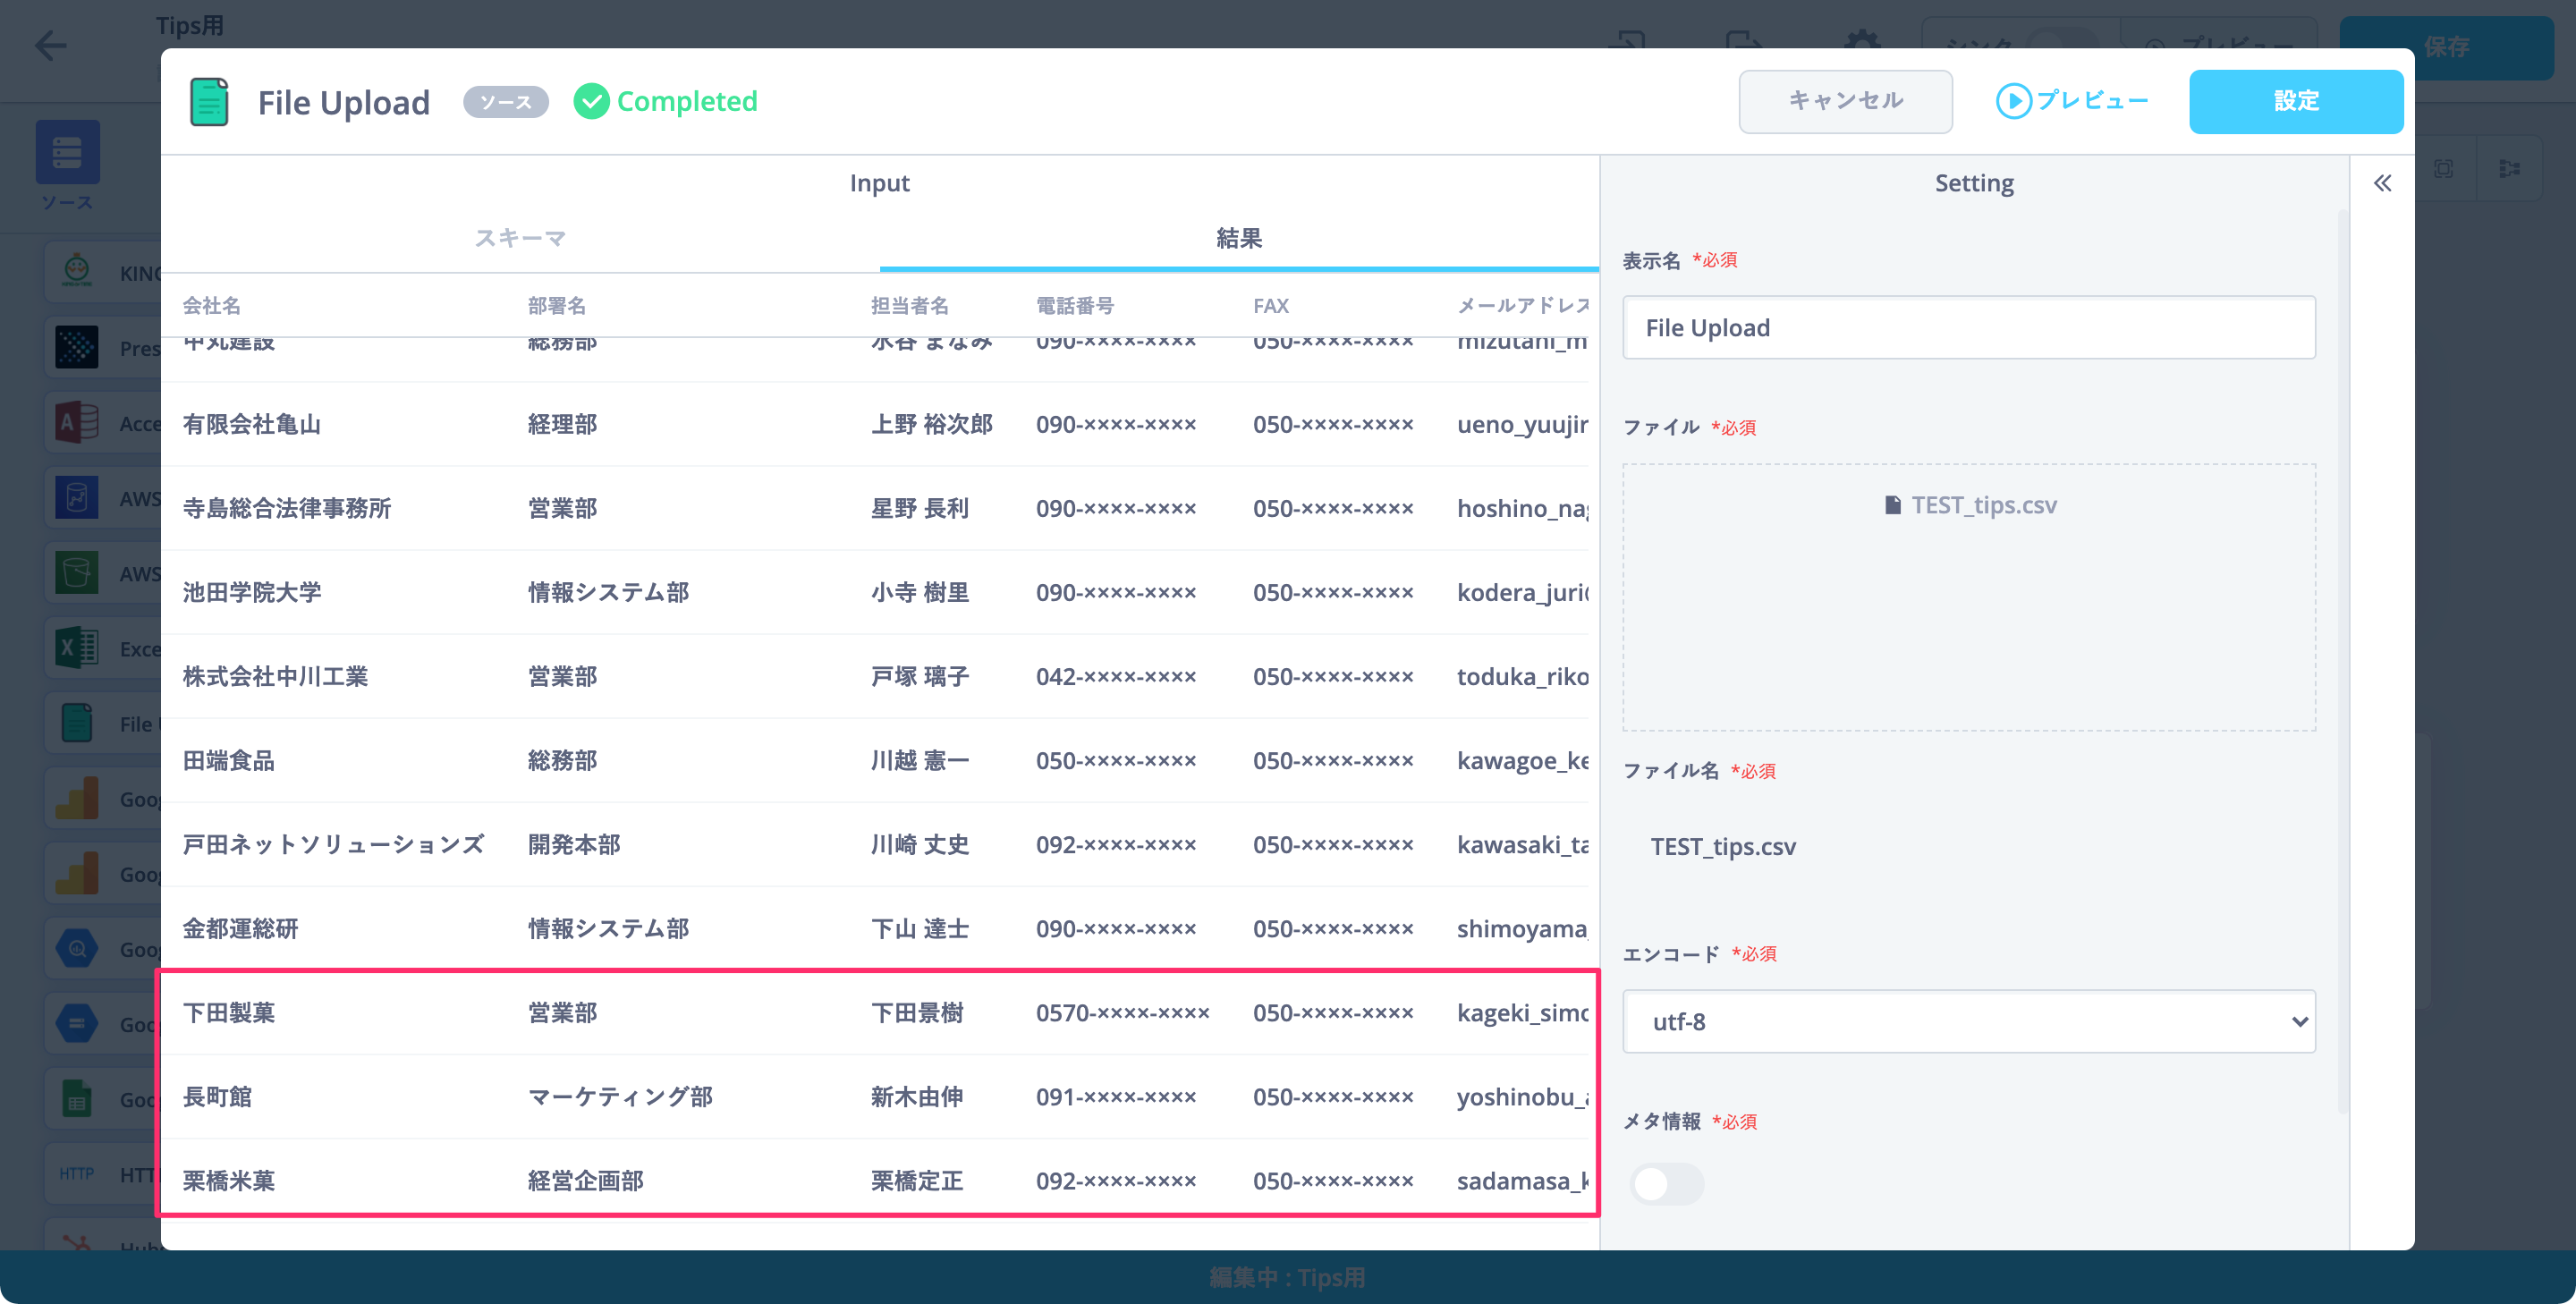Click the Setting panel heading

(x=1974, y=183)
